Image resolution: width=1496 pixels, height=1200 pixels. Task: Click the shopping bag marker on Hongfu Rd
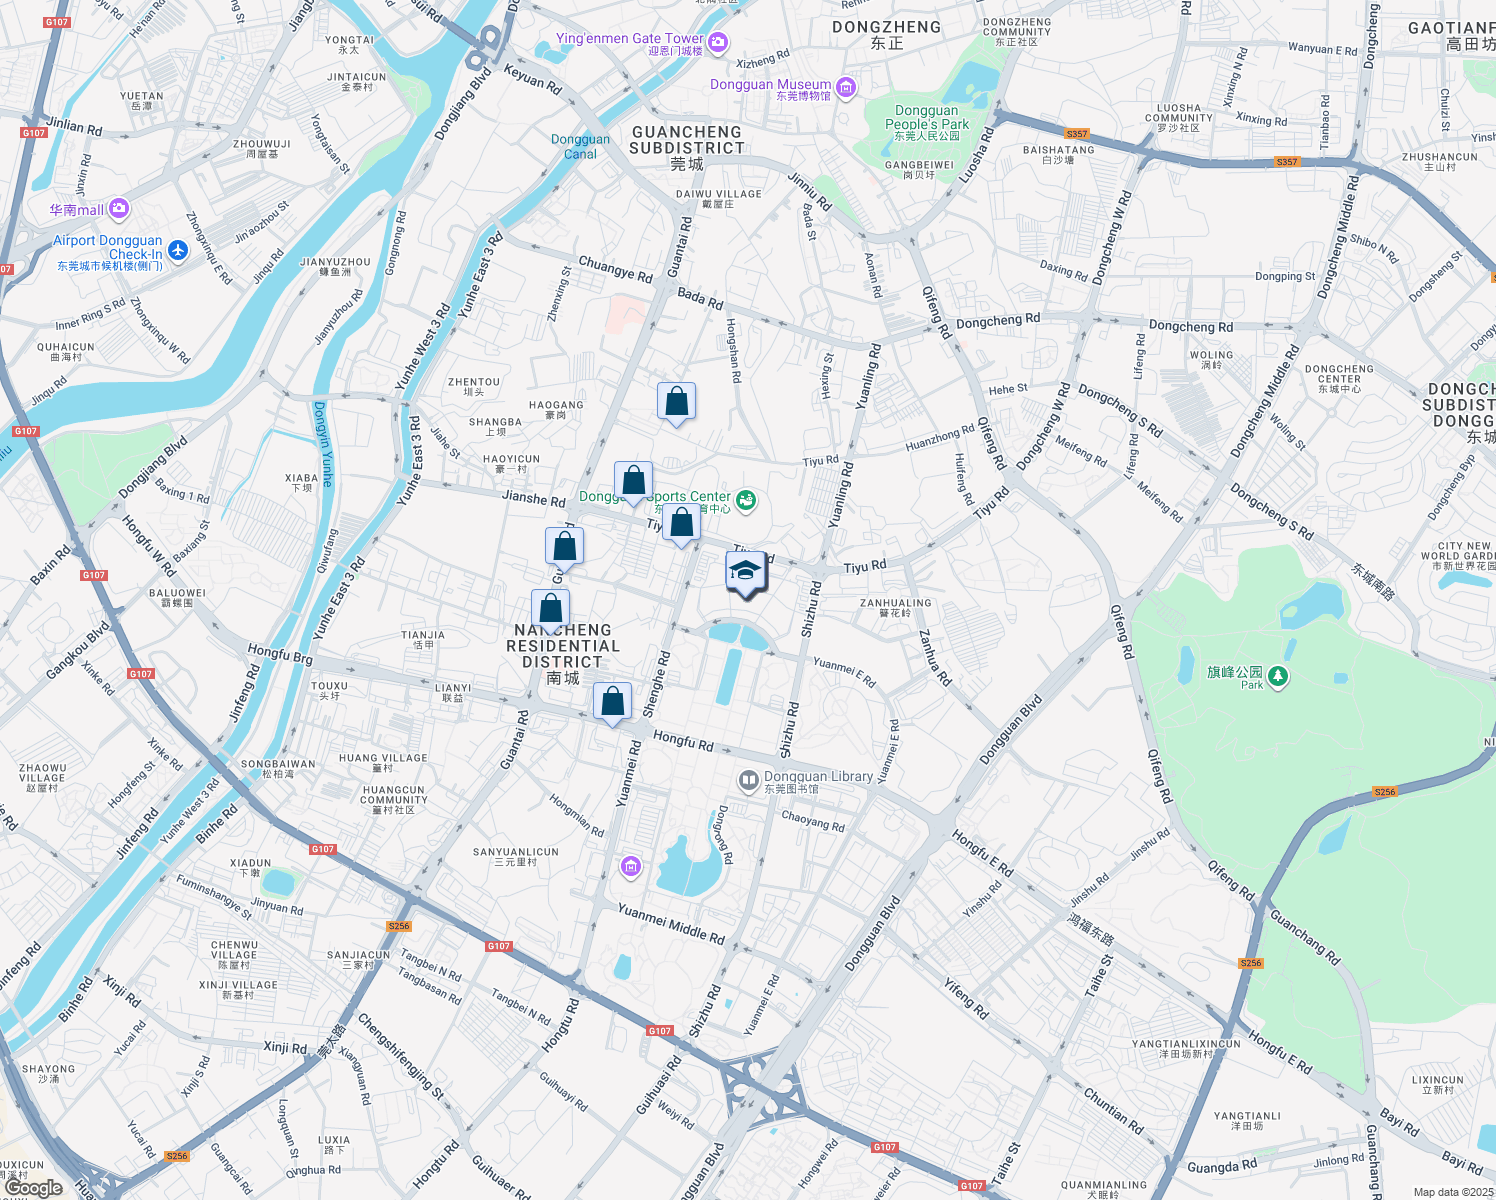(613, 702)
